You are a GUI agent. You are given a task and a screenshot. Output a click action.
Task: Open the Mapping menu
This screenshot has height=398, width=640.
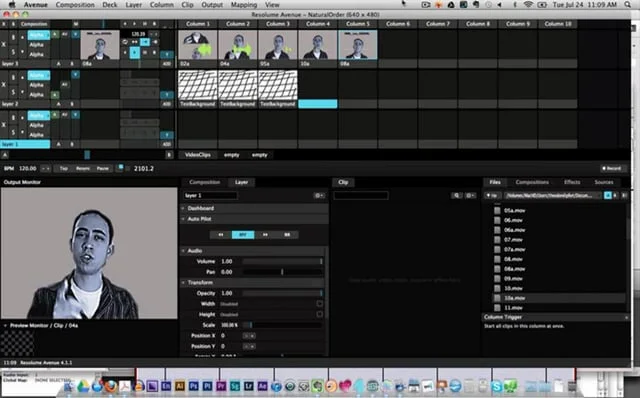[x=244, y=5]
